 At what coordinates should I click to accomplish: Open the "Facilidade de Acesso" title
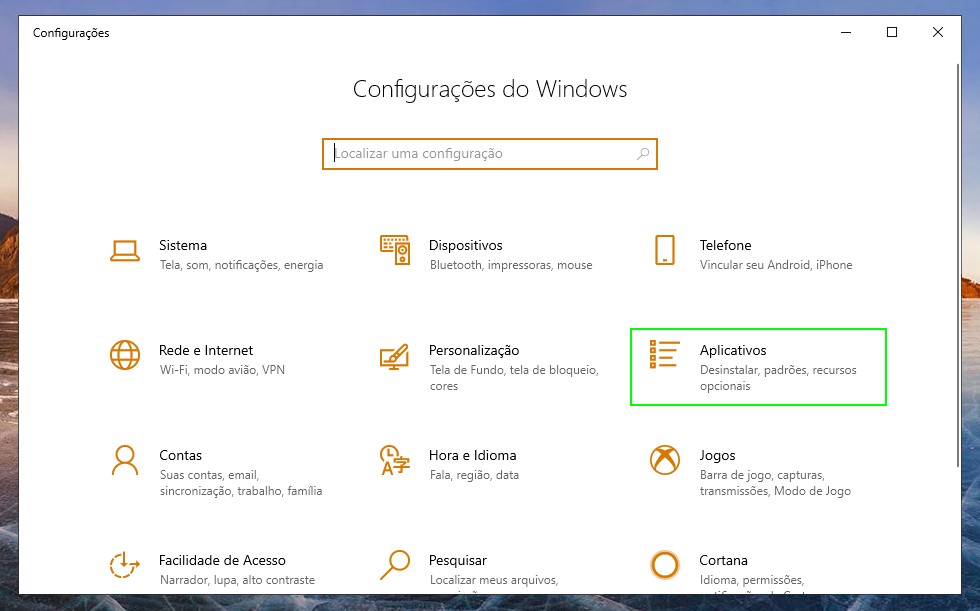[x=222, y=560]
